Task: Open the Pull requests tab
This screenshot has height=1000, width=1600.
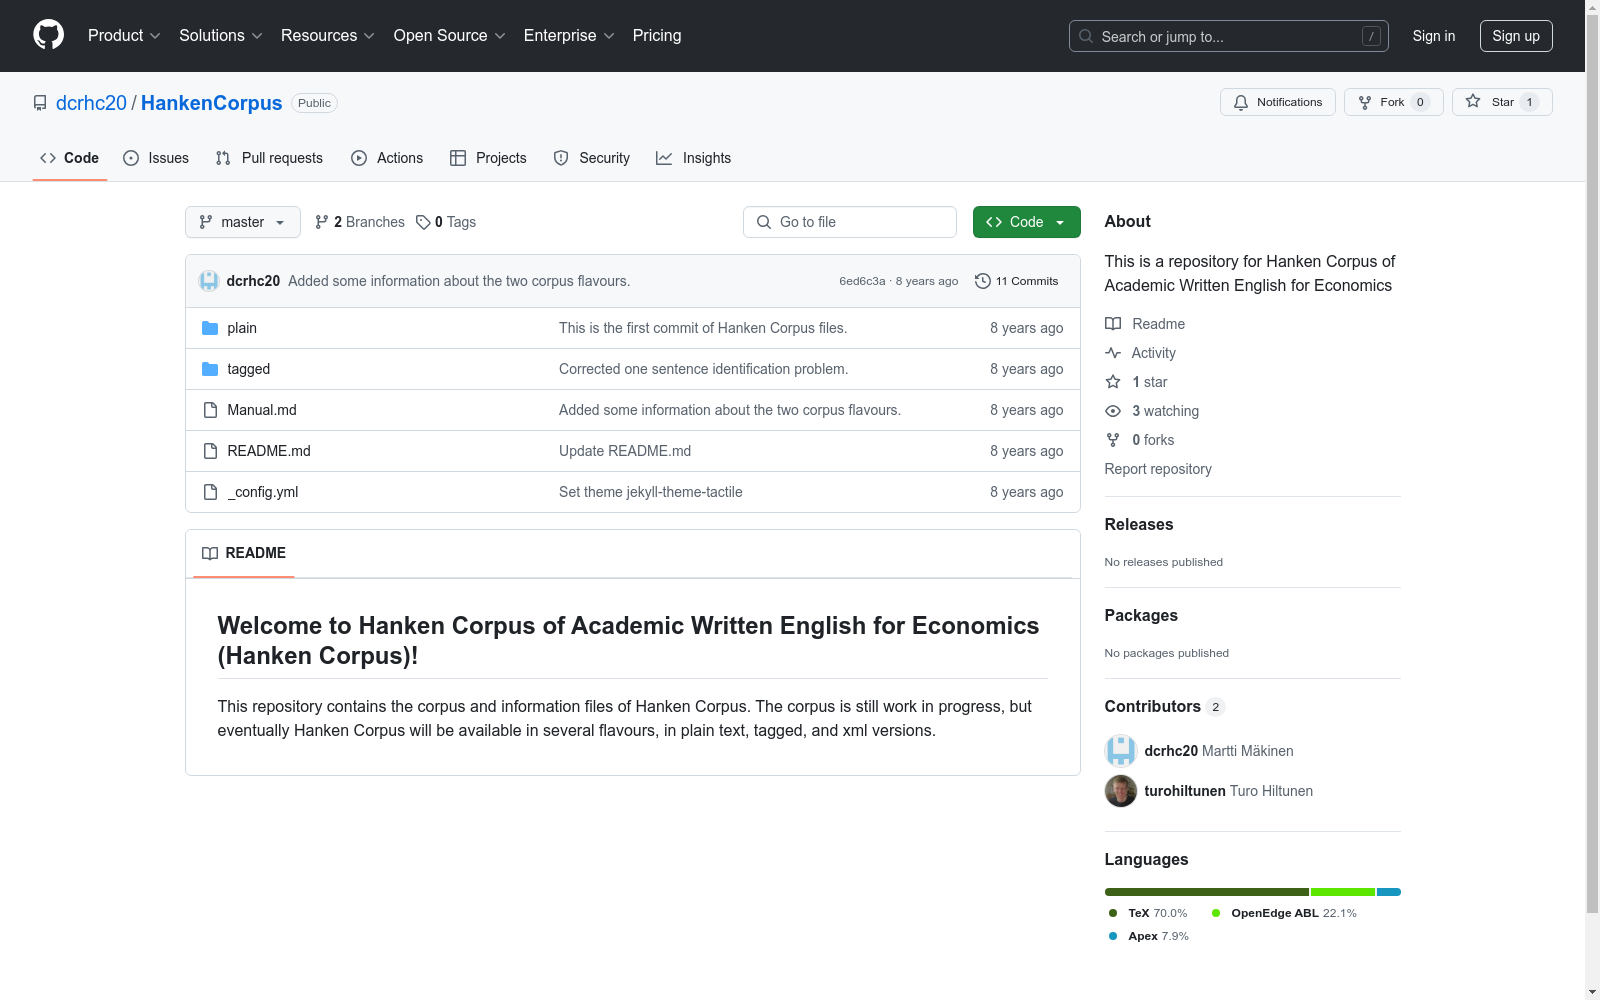Action: 269,158
